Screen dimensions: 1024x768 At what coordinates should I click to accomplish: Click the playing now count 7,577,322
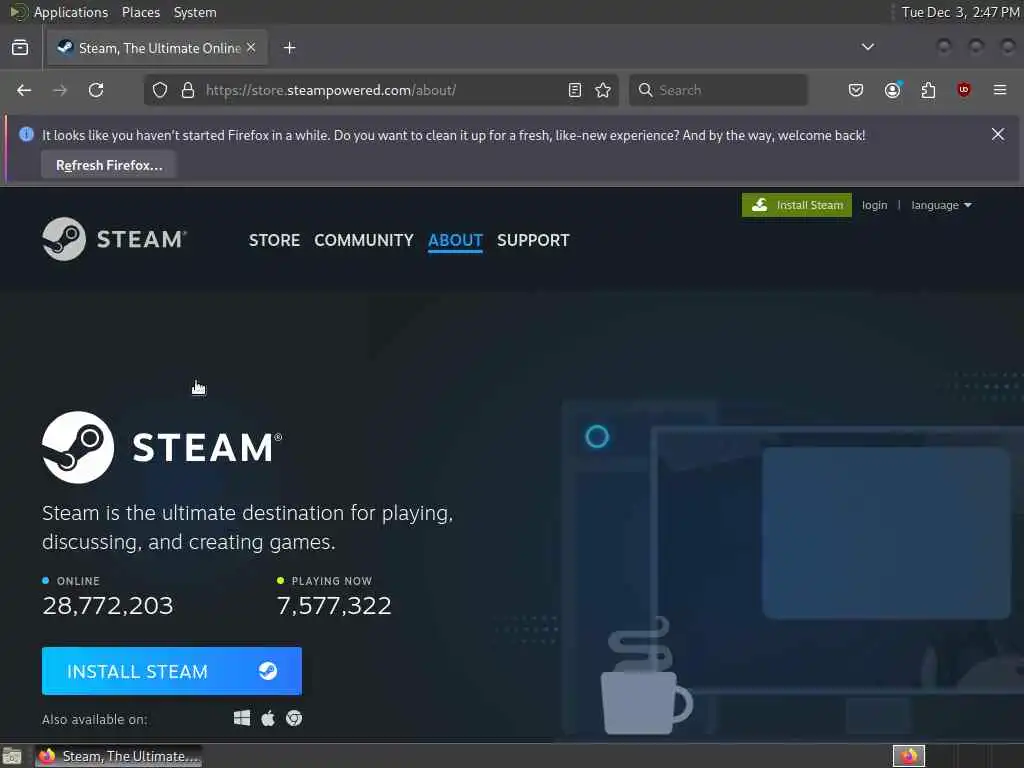point(334,605)
